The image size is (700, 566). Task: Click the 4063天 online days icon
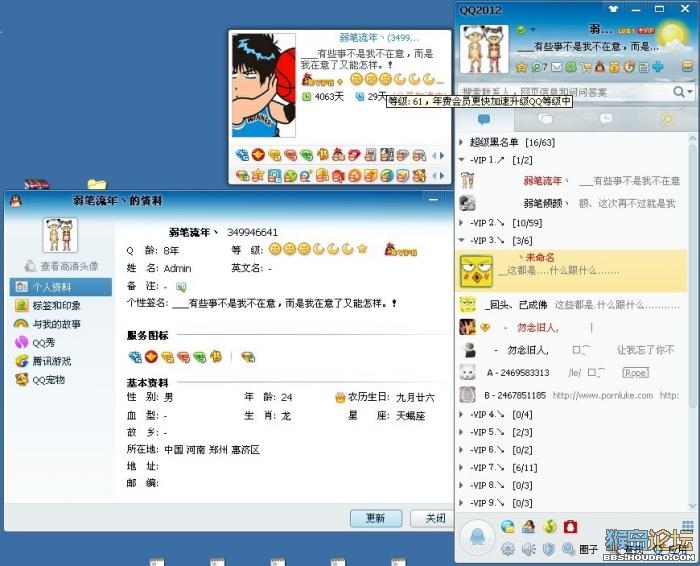click(306, 96)
